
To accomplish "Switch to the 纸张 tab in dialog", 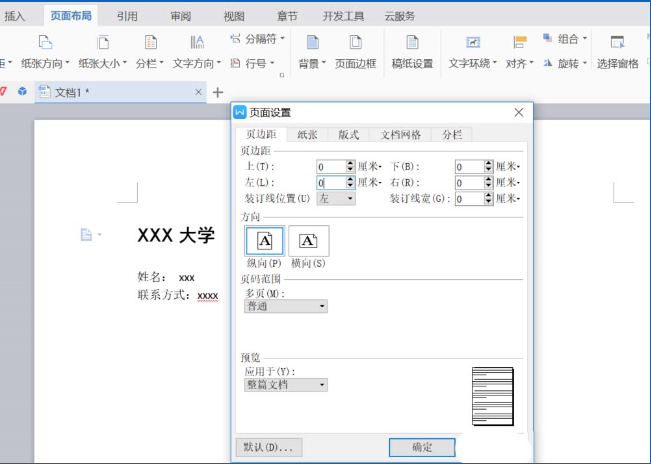I will [307, 135].
